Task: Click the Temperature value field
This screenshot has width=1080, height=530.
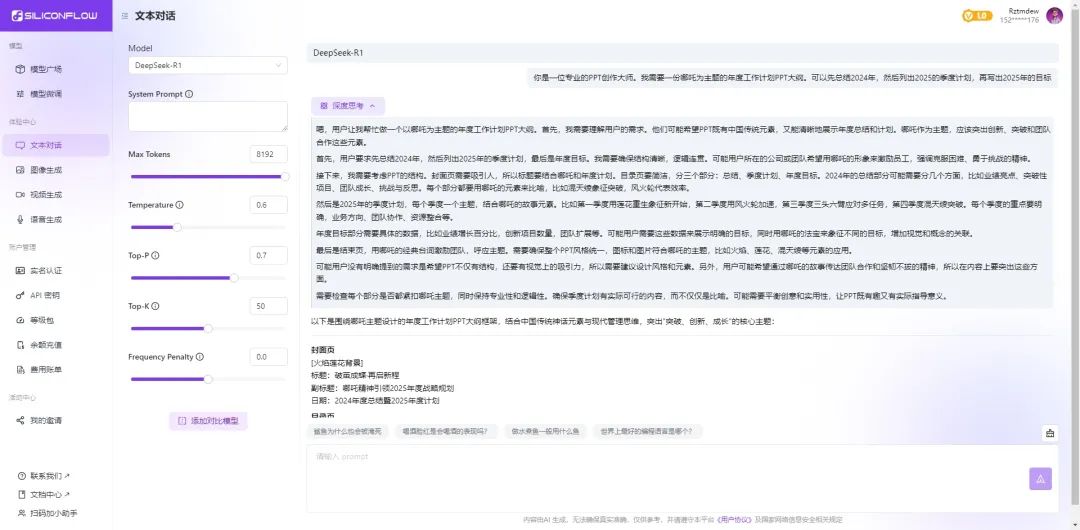Action: coord(269,205)
